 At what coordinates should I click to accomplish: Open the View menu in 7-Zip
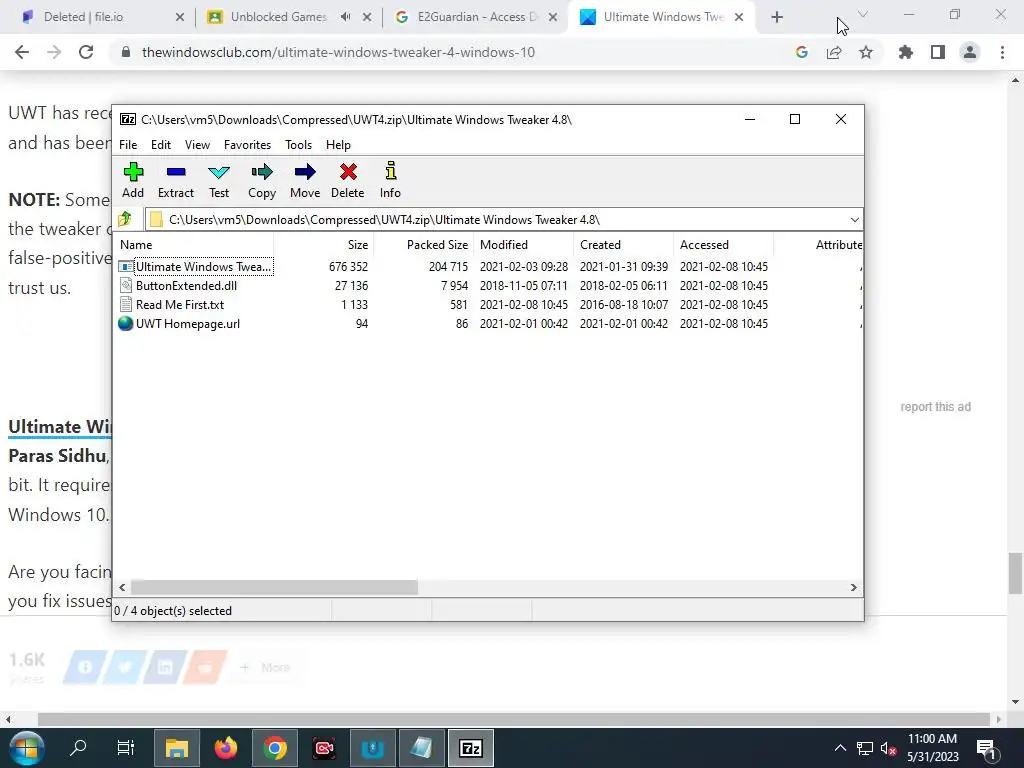pos(197,145)
